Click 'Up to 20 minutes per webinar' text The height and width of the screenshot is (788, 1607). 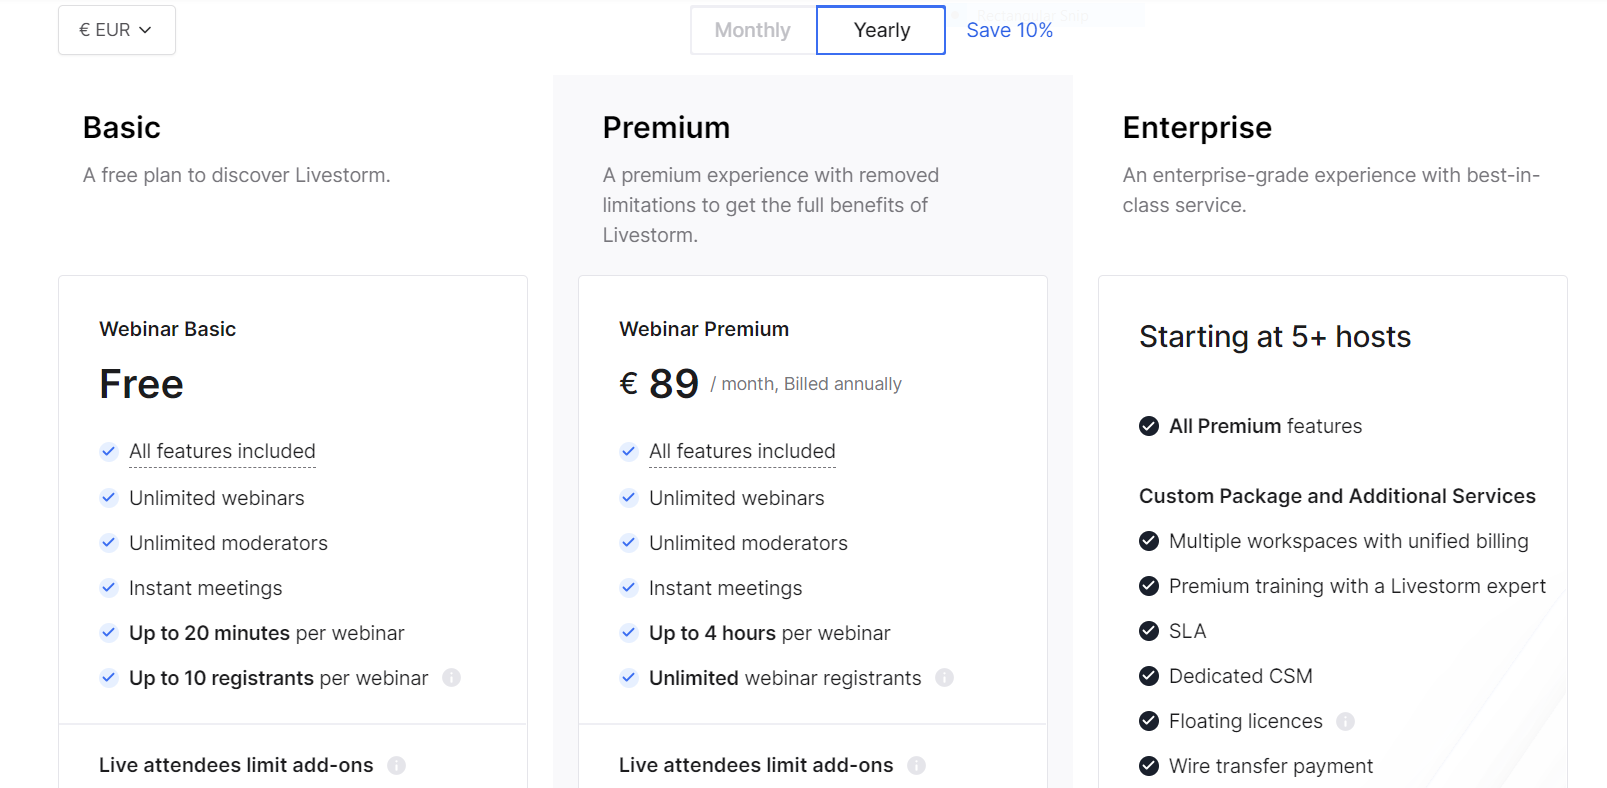(x=267, y=633)
